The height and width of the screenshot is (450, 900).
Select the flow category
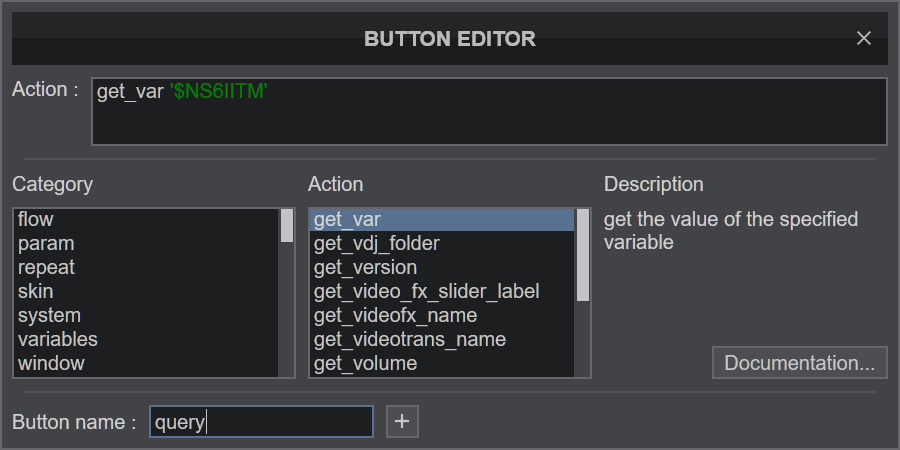click(146, 219)
